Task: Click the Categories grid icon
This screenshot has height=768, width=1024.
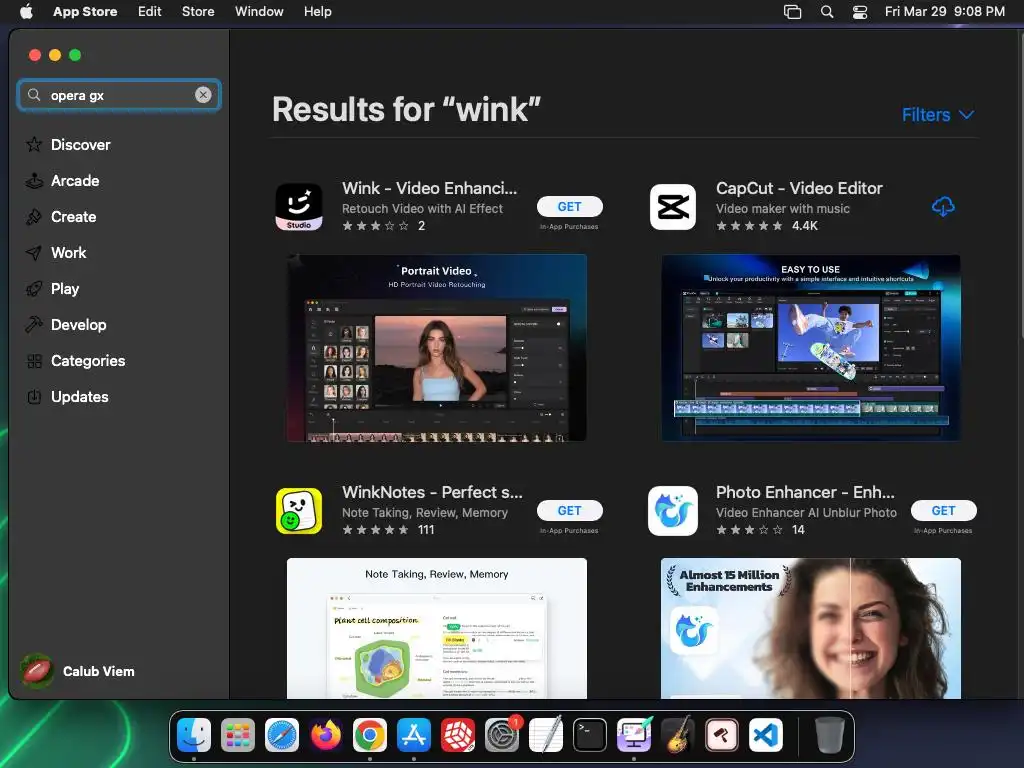Action: [34, 360]
